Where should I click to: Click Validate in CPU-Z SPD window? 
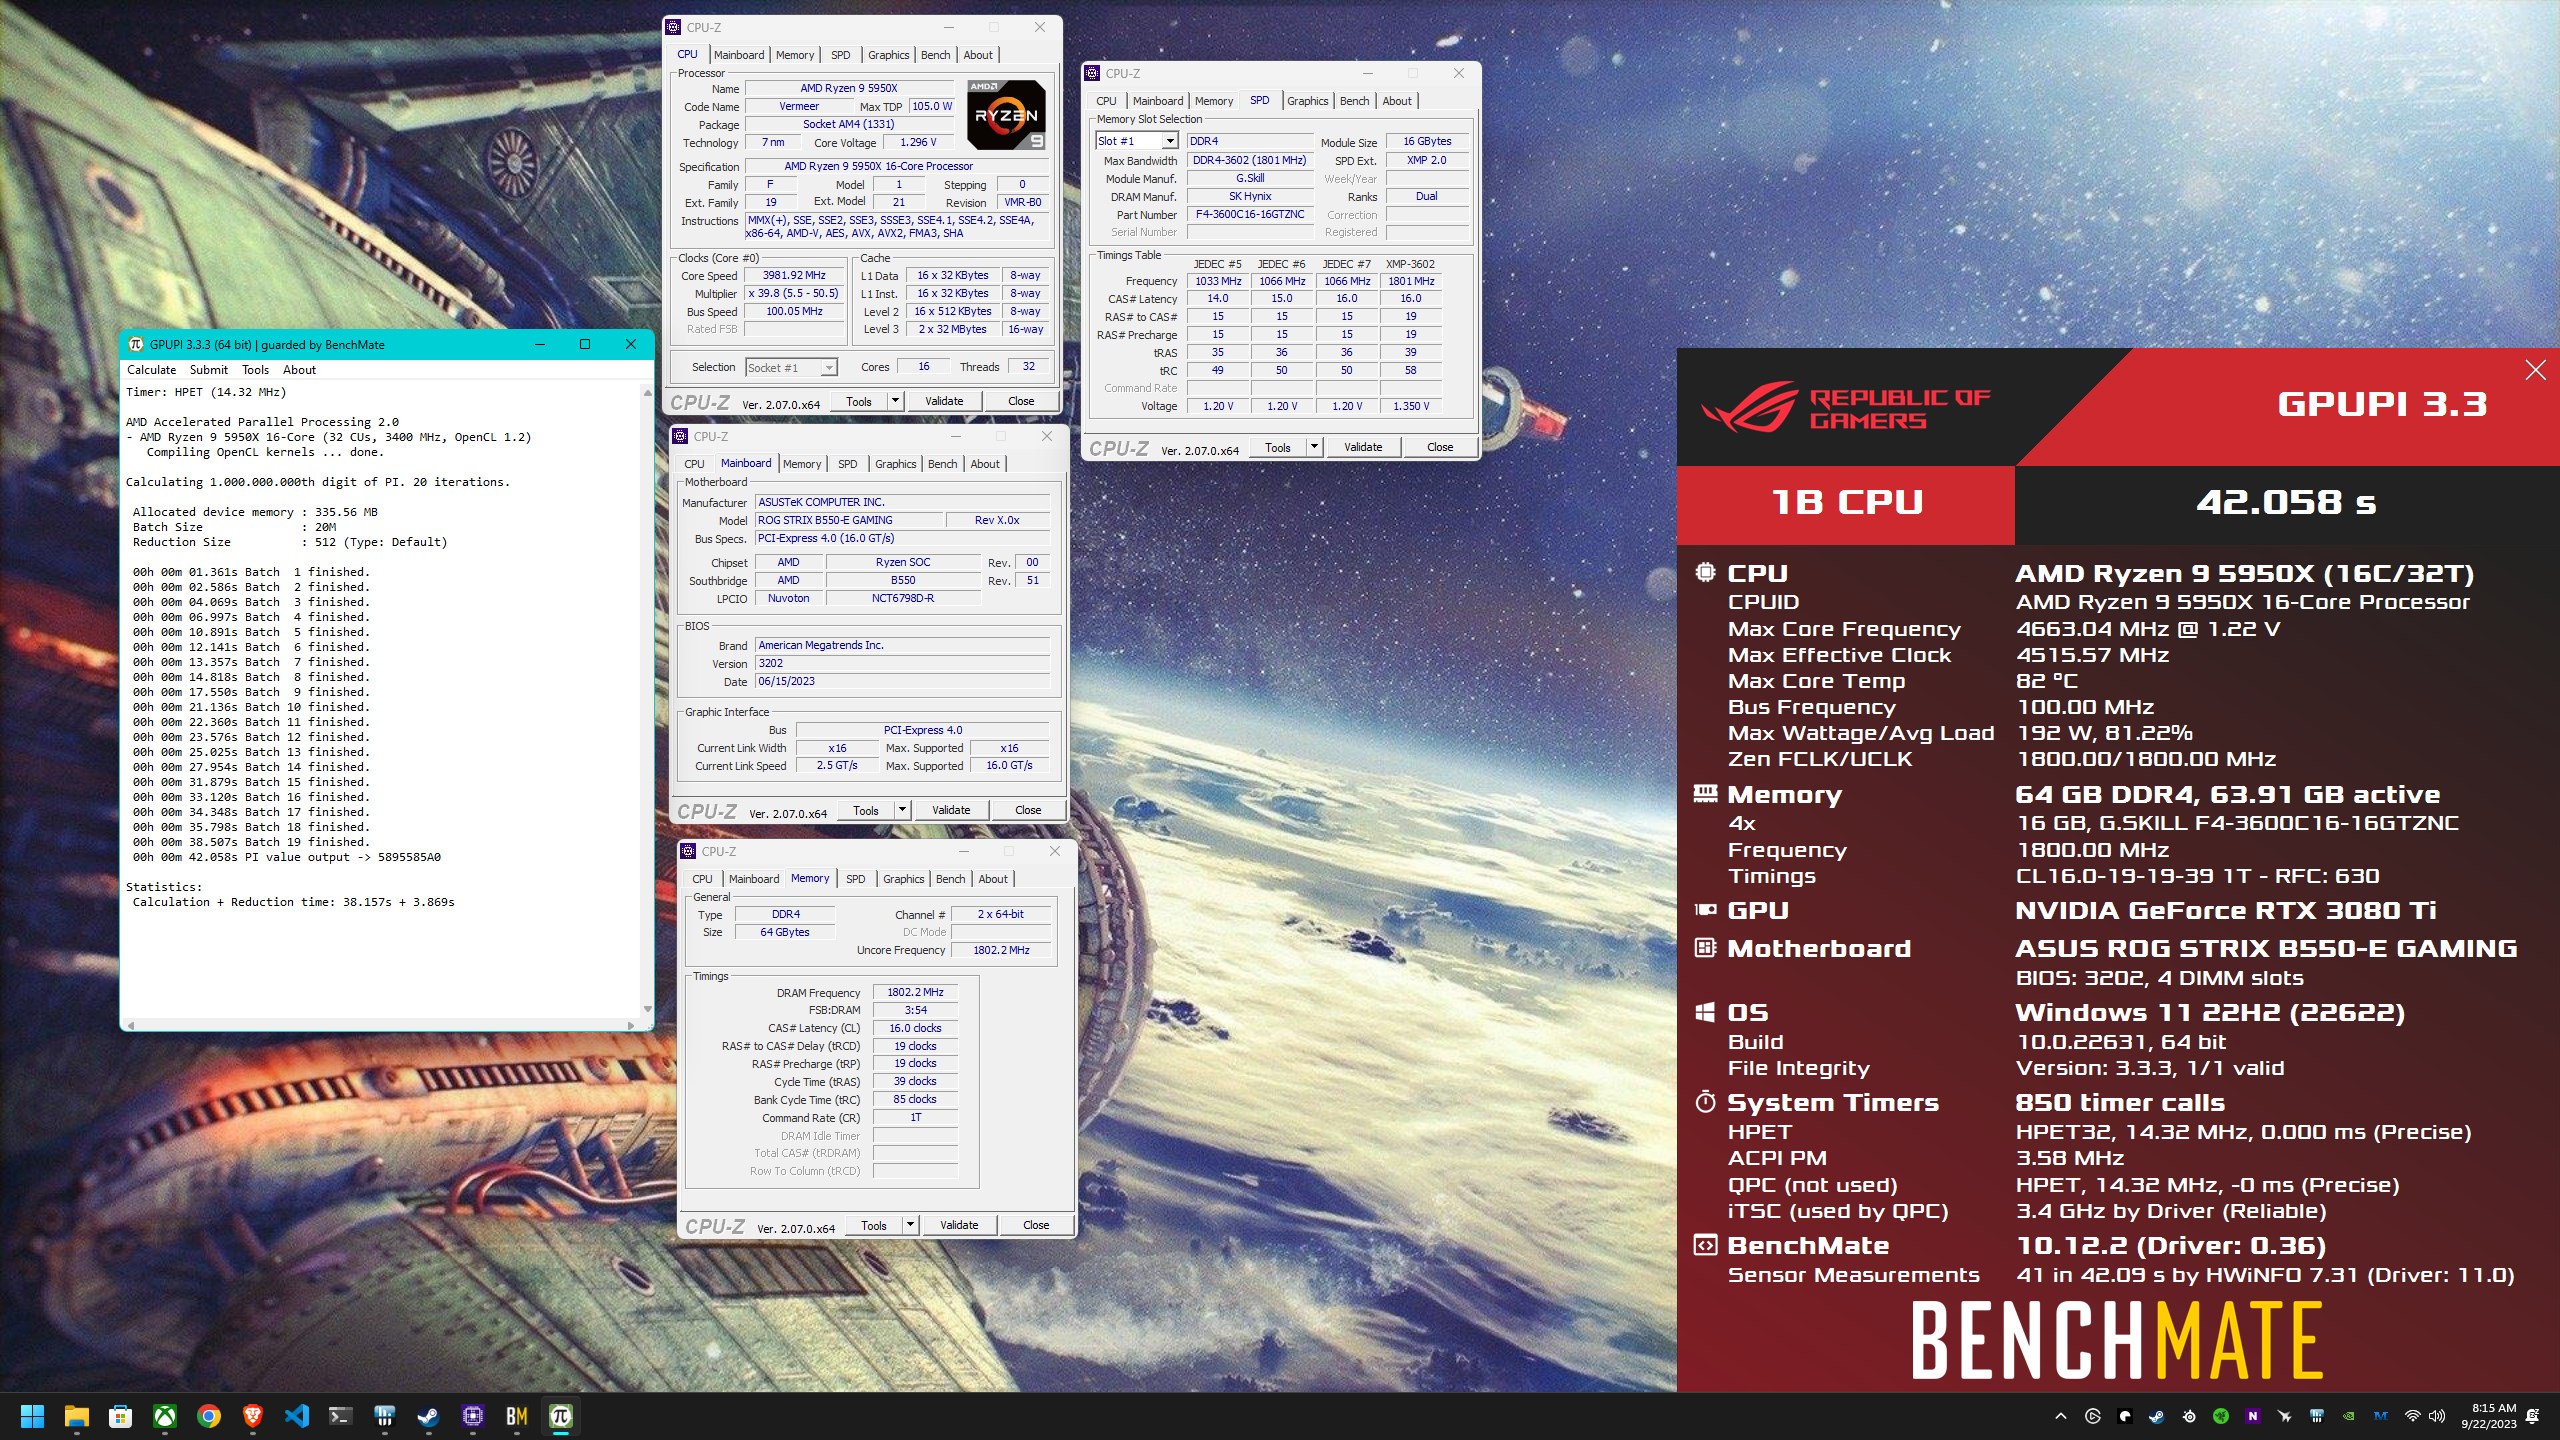(1363, 447)
